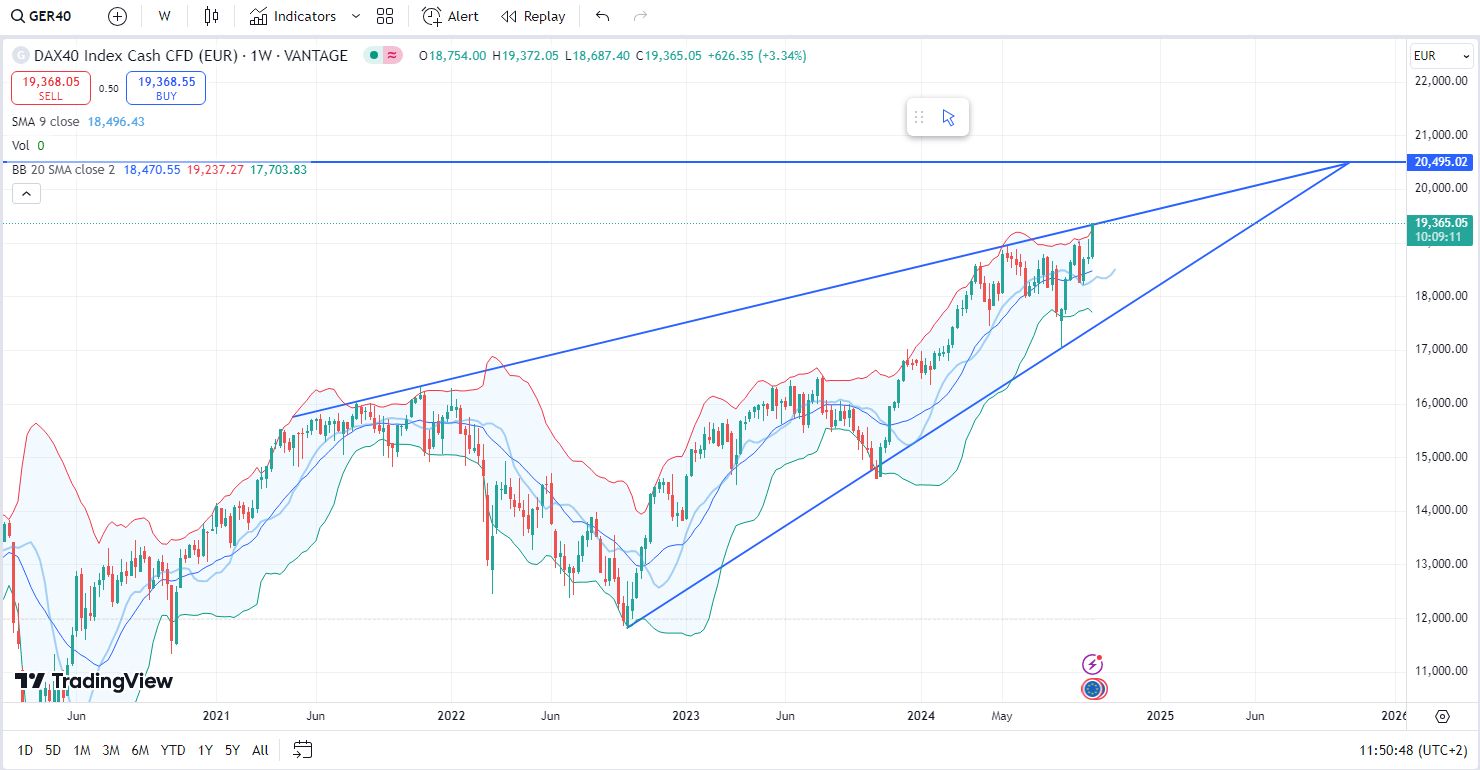The image size is (1480, 770).
Task: Click the plus icon to add a symbol
Action: [x=116, y=16]
